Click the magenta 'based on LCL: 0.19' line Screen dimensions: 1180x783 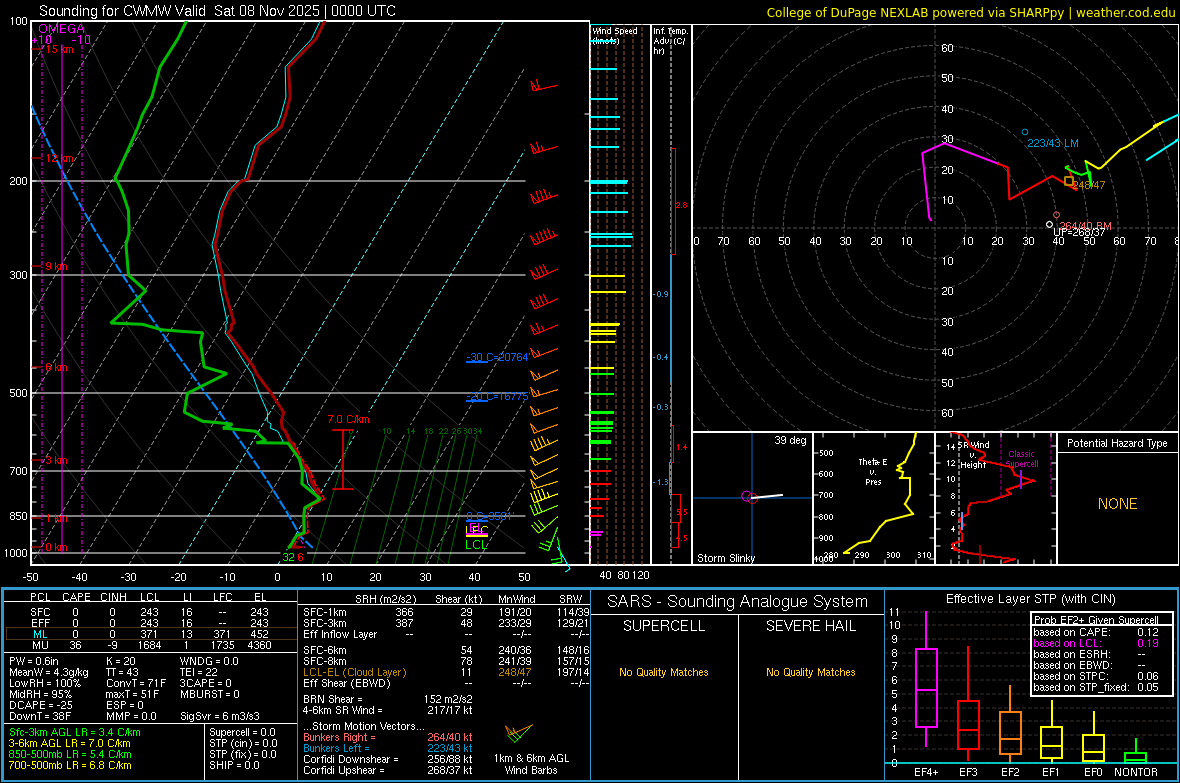pyautogui.click(x=1096, y=643)
